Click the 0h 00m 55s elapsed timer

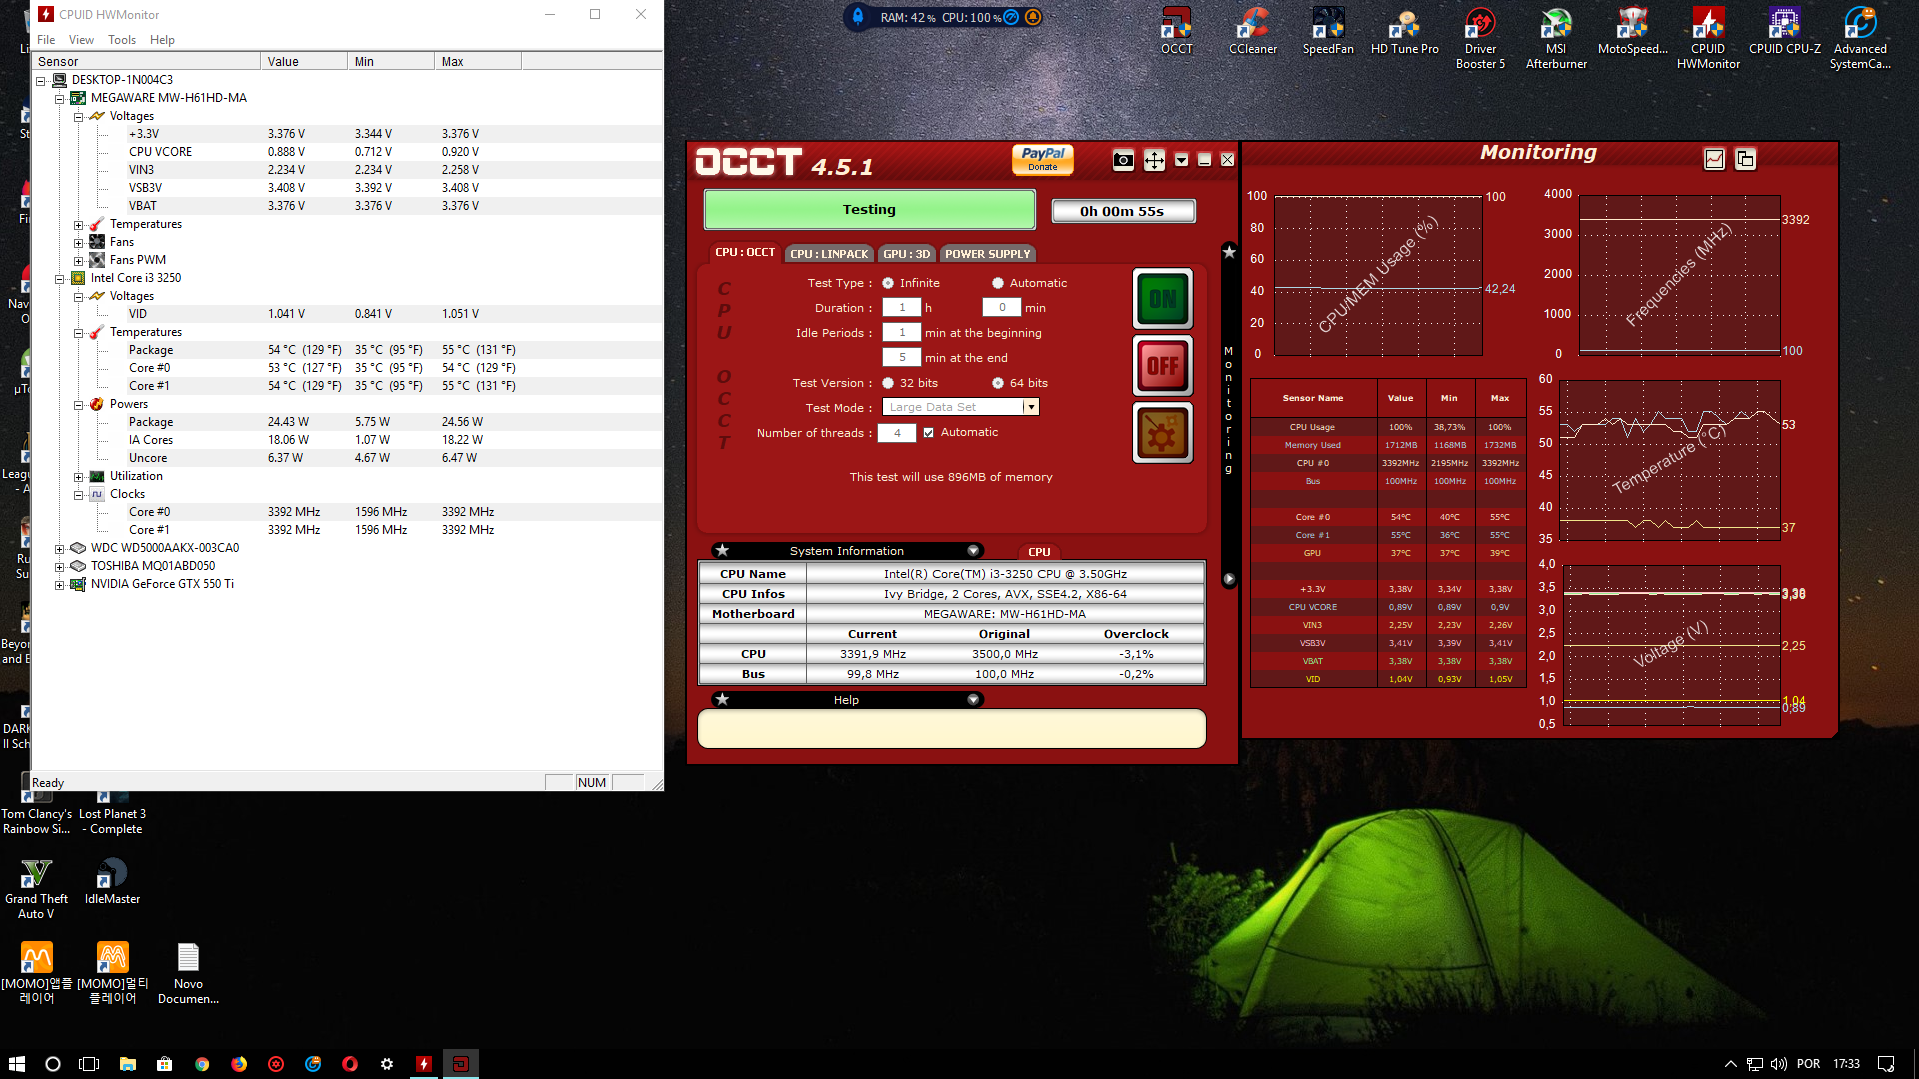1123,211
